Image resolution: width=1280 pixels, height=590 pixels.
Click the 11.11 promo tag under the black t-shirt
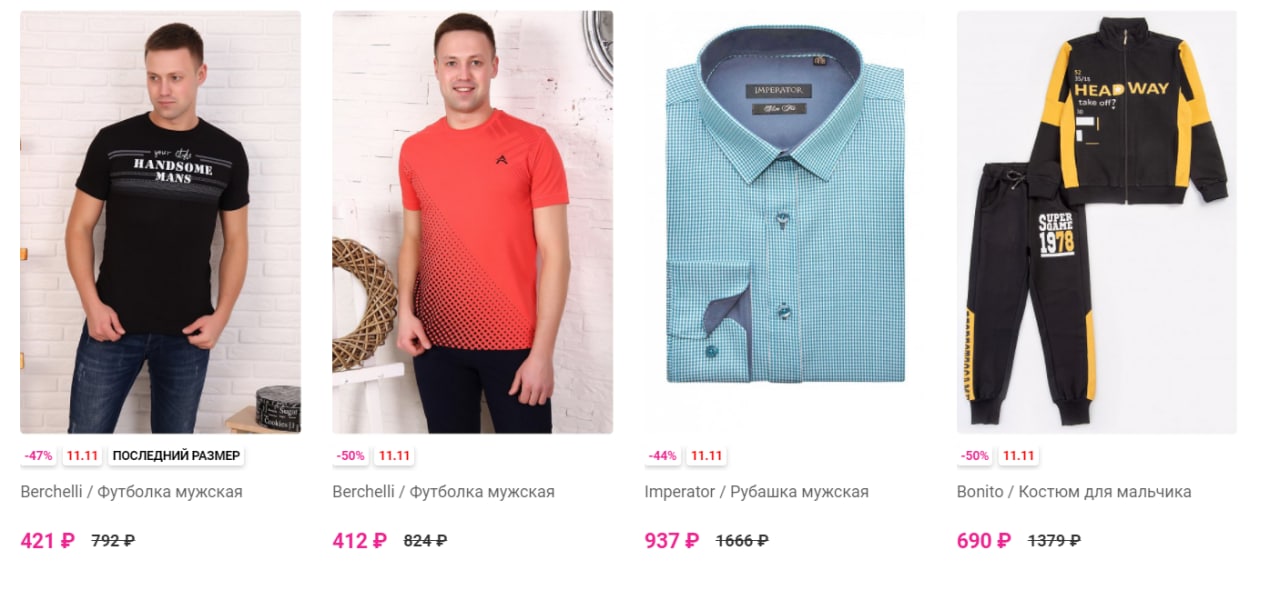(x=82, y=456)
